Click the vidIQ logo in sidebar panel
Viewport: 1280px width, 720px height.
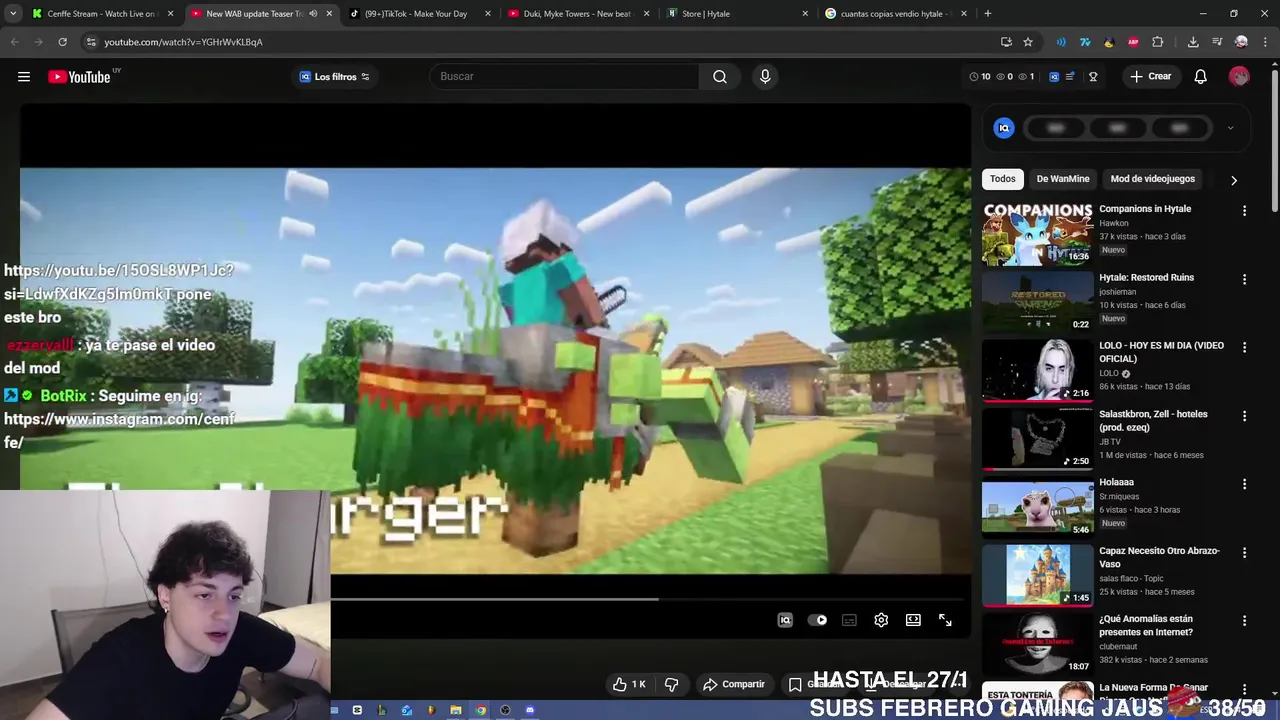pyautogui.click(x=1004, y=128)
